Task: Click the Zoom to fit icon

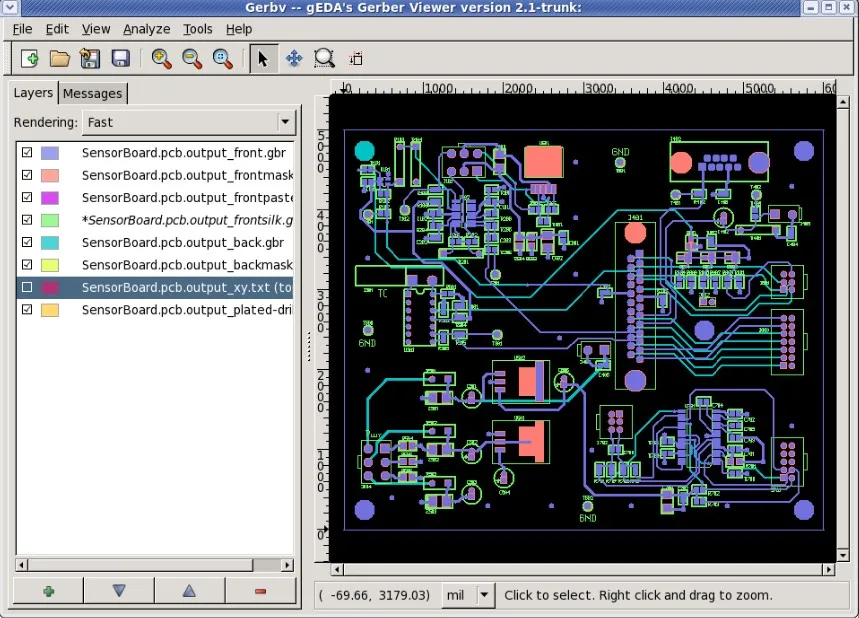Action: point(222,59)
